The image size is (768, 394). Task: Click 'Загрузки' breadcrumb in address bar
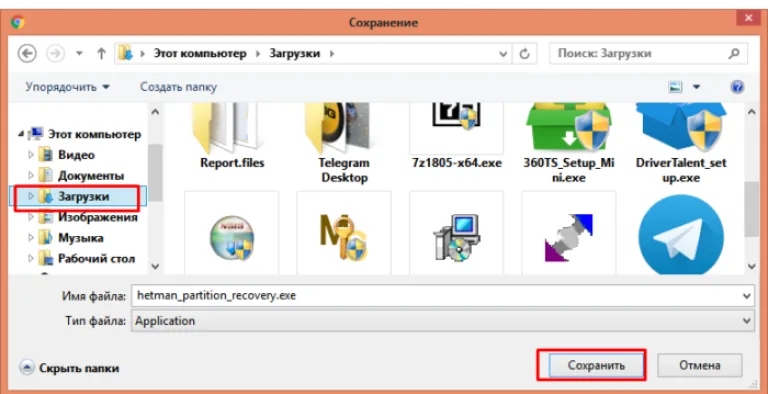294,53
